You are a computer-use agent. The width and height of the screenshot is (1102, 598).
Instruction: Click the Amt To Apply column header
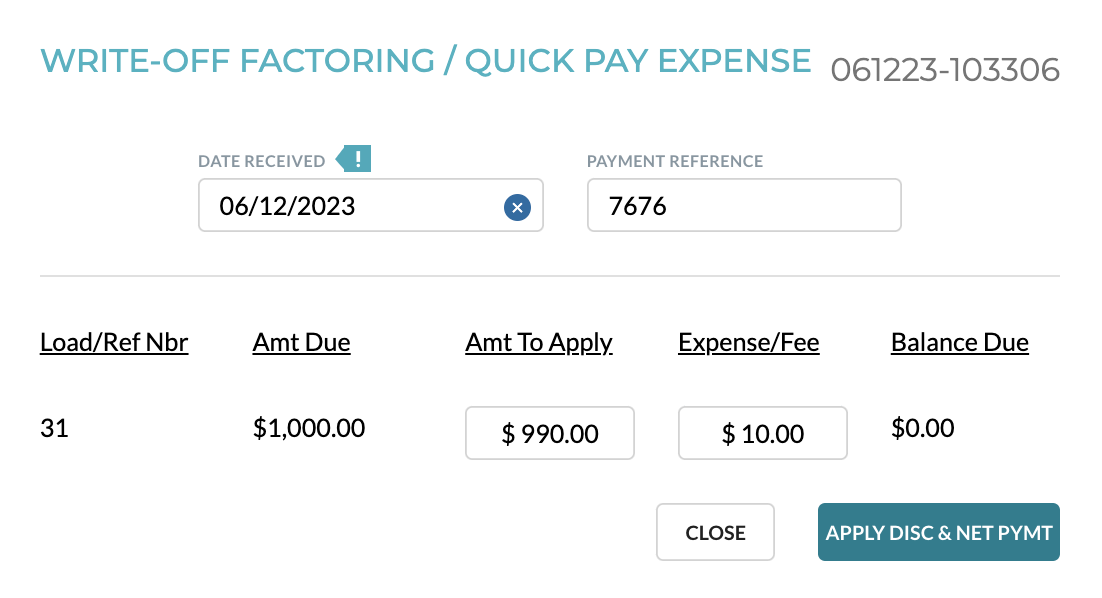click(539, 343)
